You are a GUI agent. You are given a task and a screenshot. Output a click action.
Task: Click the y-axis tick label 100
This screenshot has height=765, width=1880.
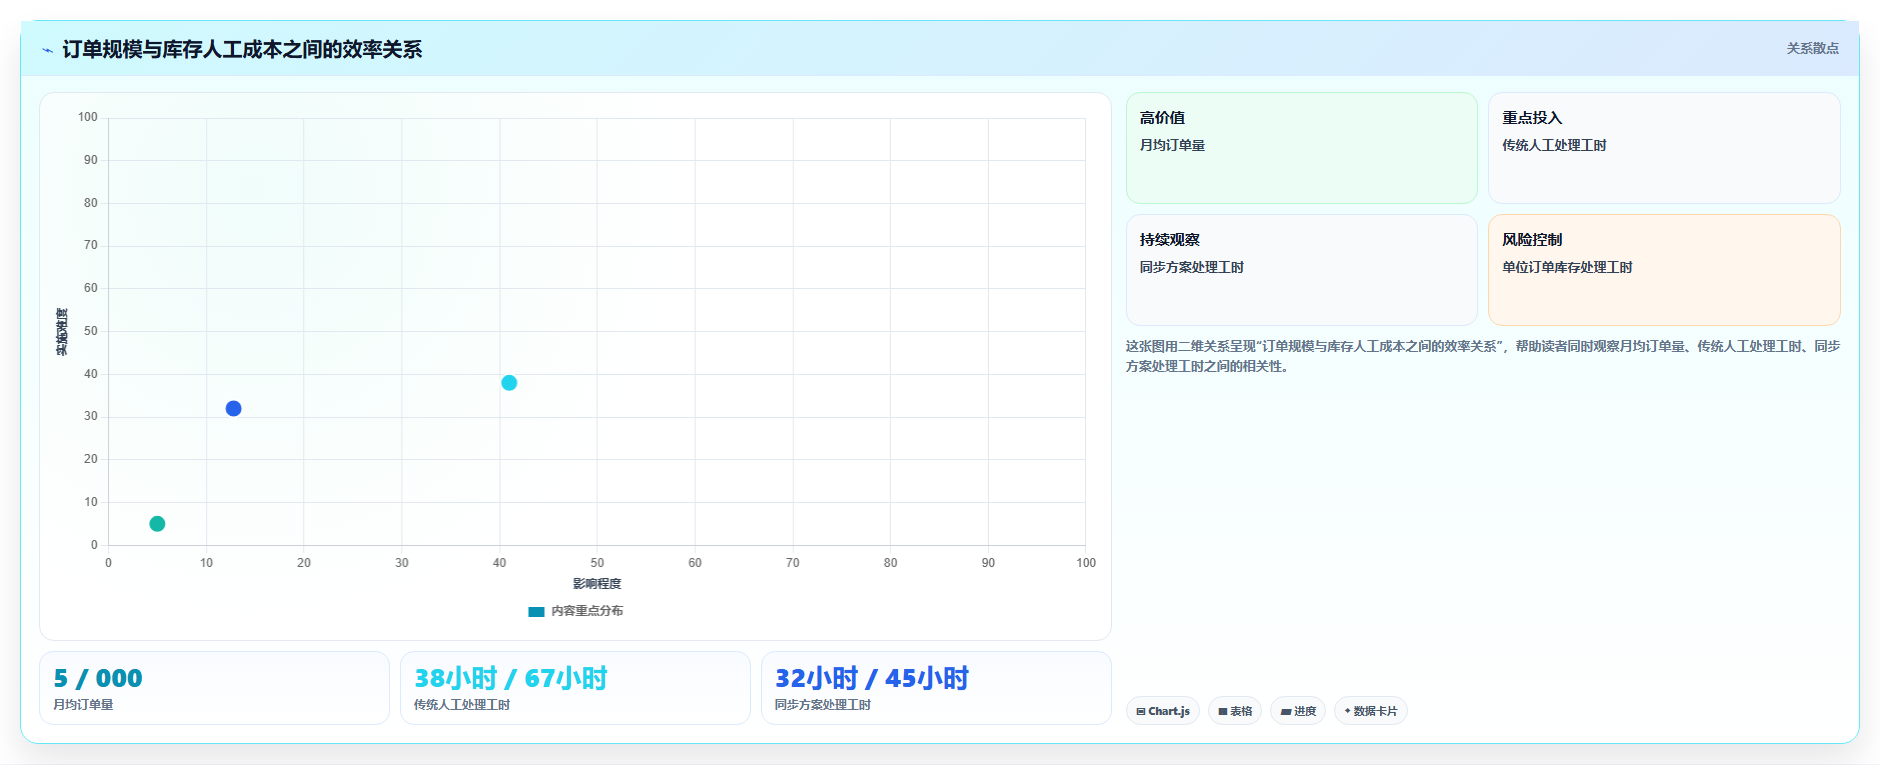(x=88, y=117)
